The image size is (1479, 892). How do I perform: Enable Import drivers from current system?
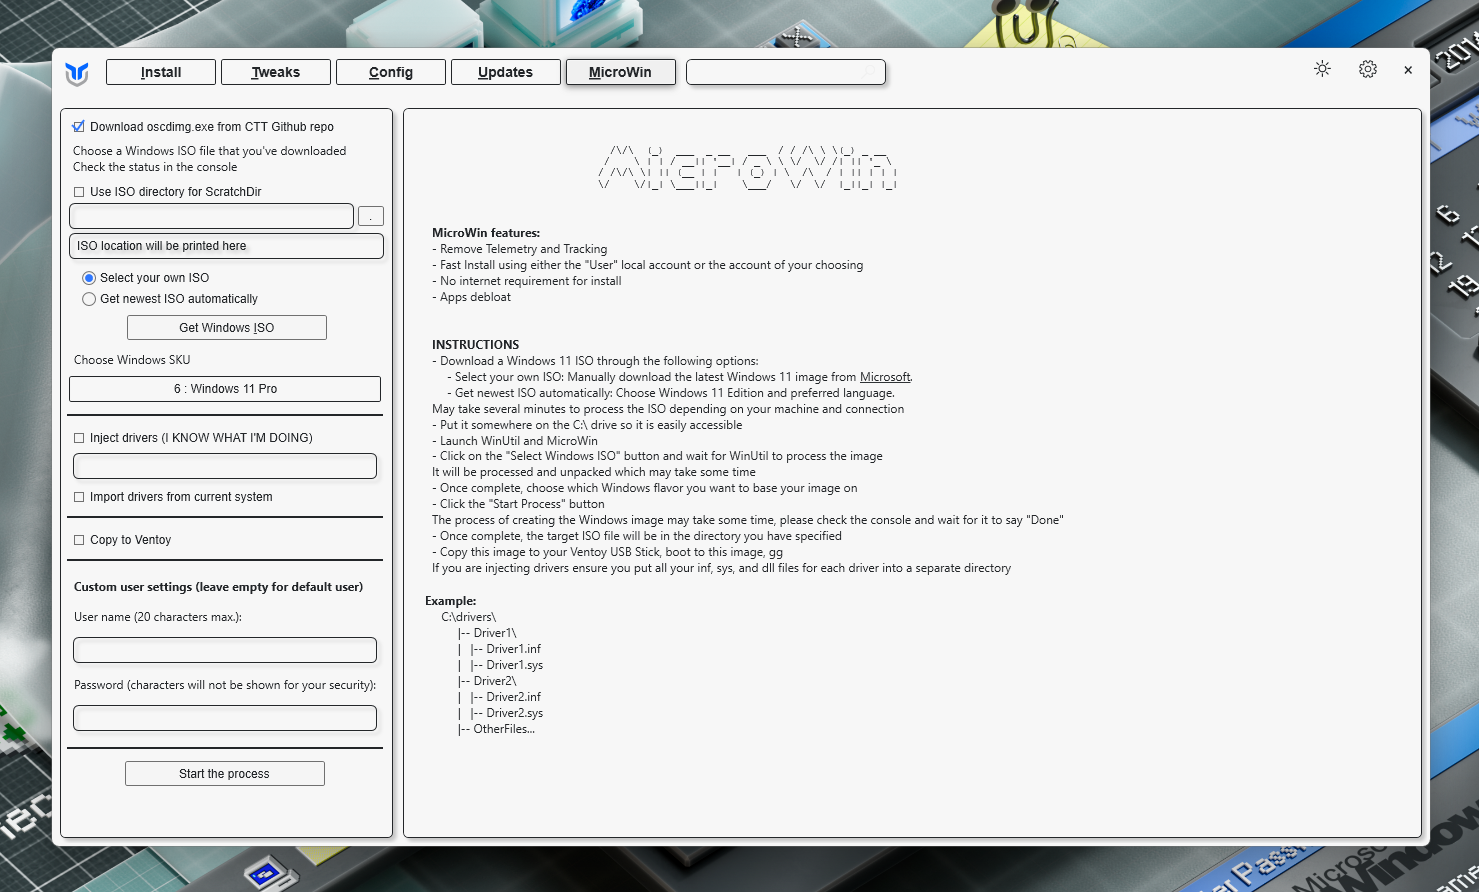pos(79,497)
